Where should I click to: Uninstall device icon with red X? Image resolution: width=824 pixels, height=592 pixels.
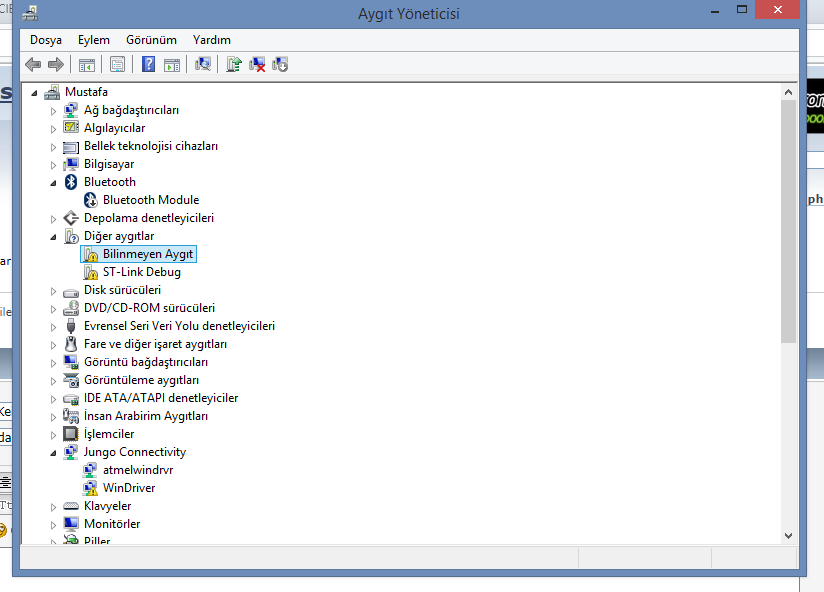tap(257, 65)
